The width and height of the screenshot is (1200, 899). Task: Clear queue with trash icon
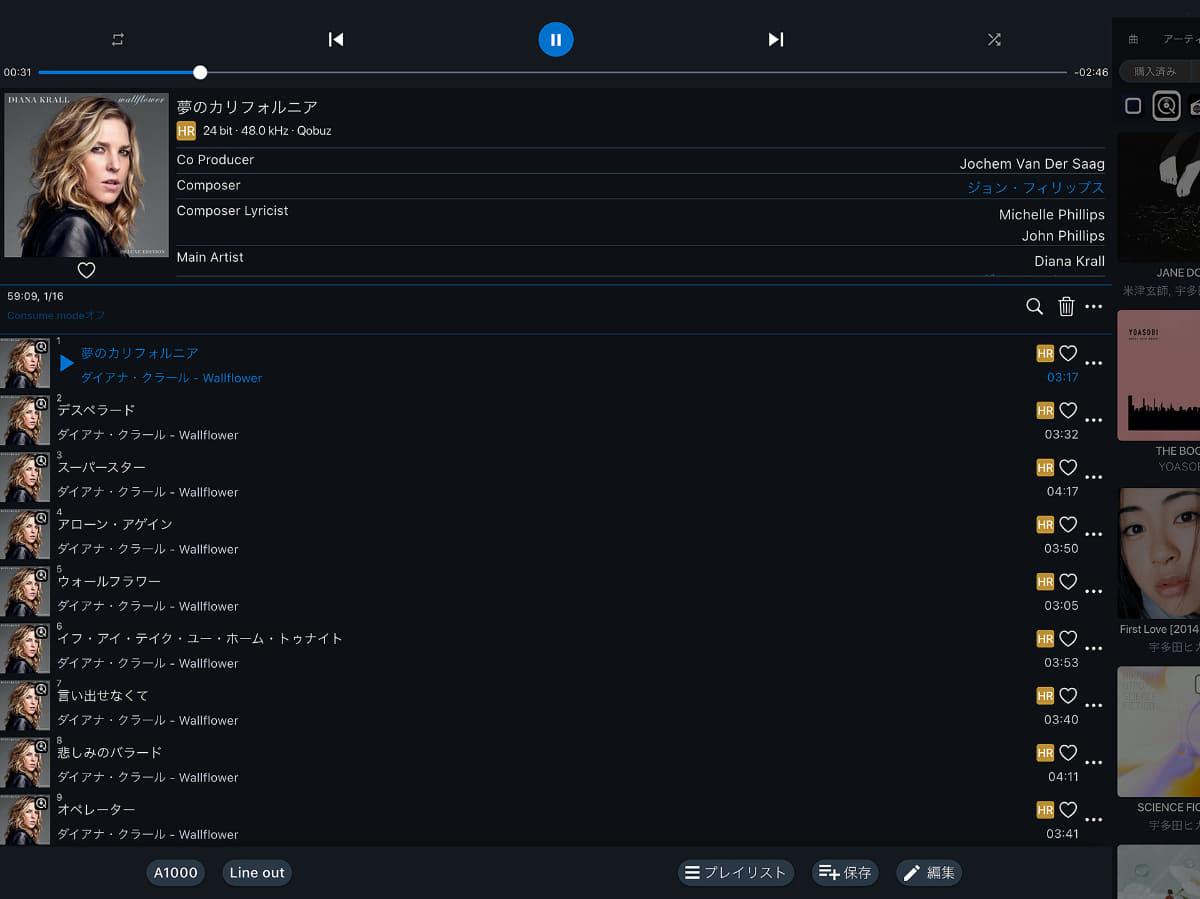[x=1066, y=306]
